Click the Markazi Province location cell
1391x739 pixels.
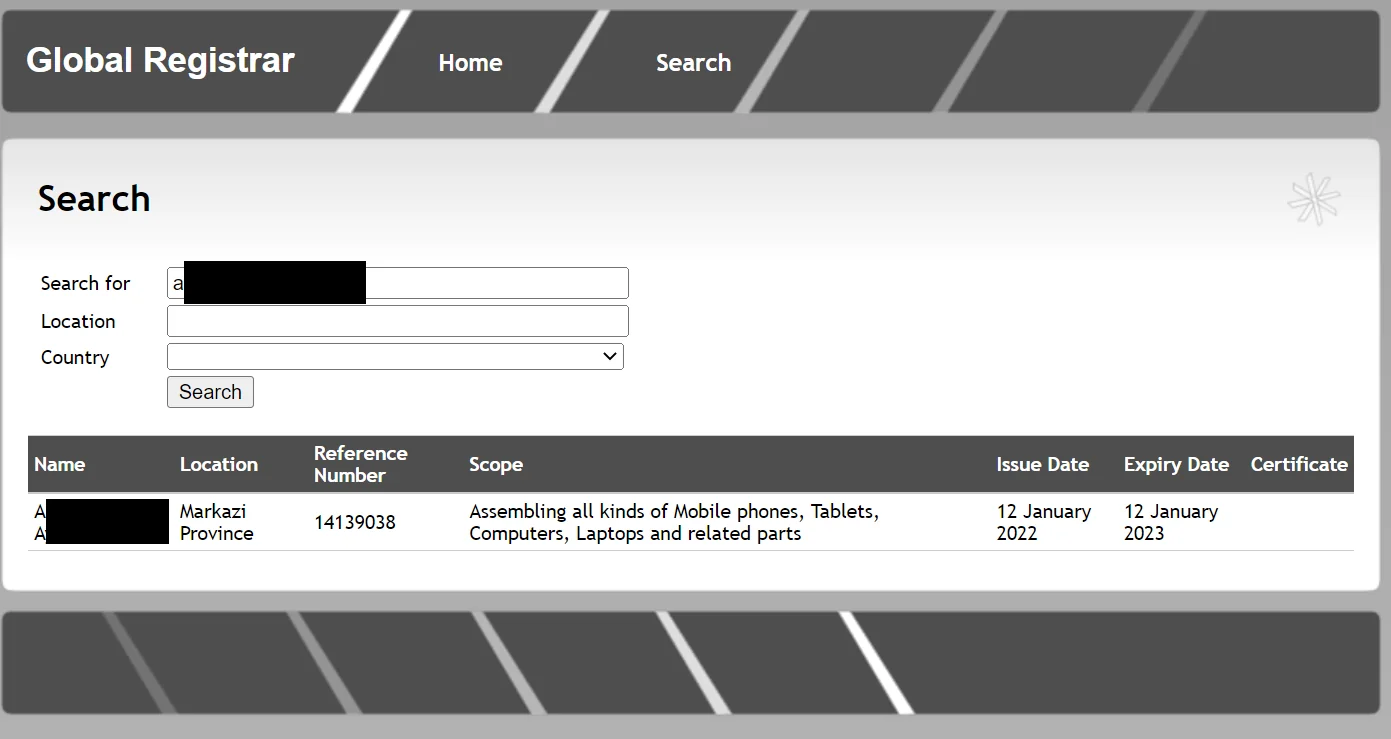216,522
